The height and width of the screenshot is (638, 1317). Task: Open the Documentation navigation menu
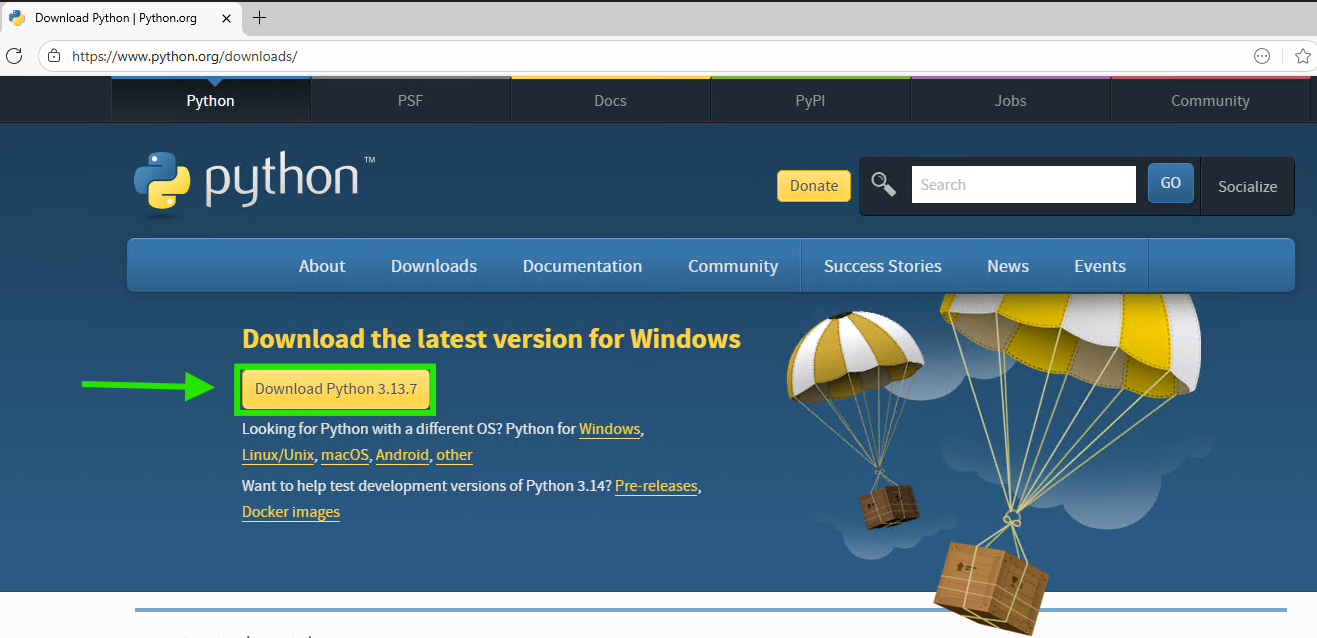582,266
